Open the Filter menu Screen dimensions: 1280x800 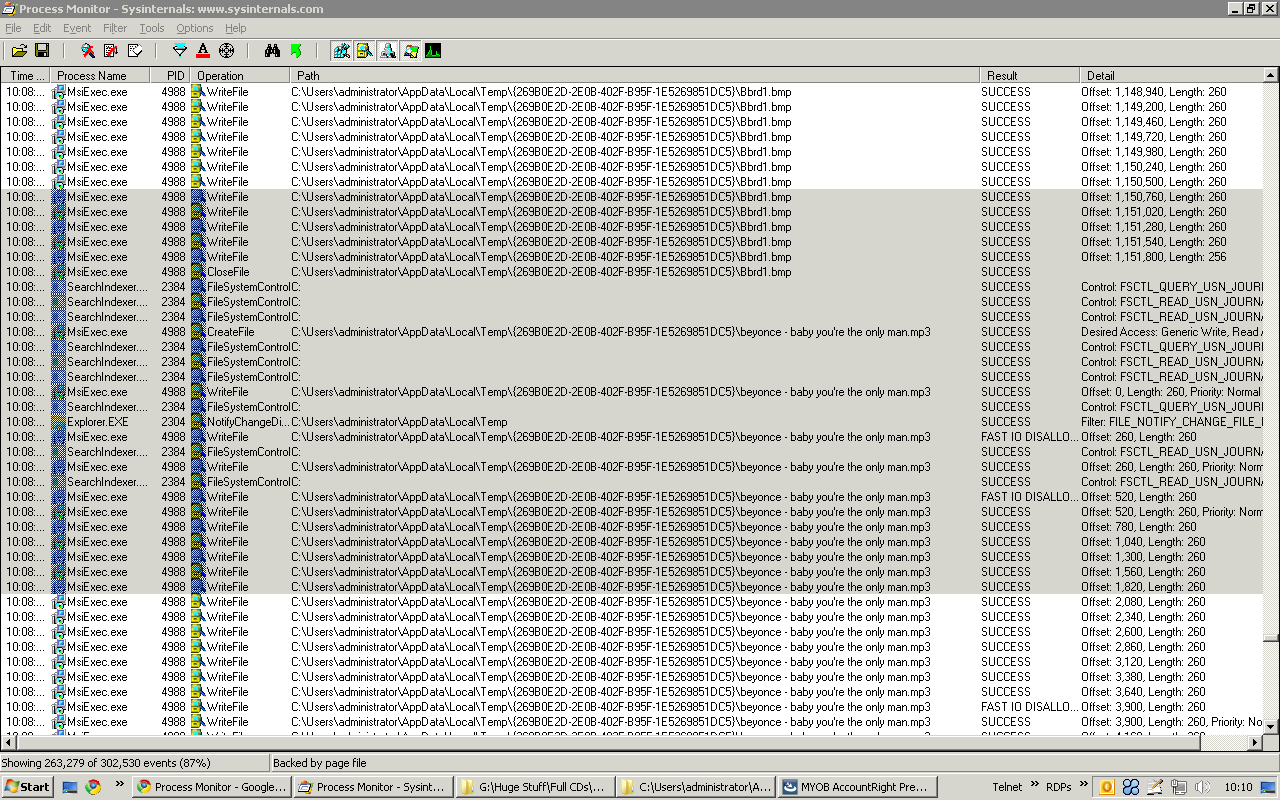click(x=115, y=28)
